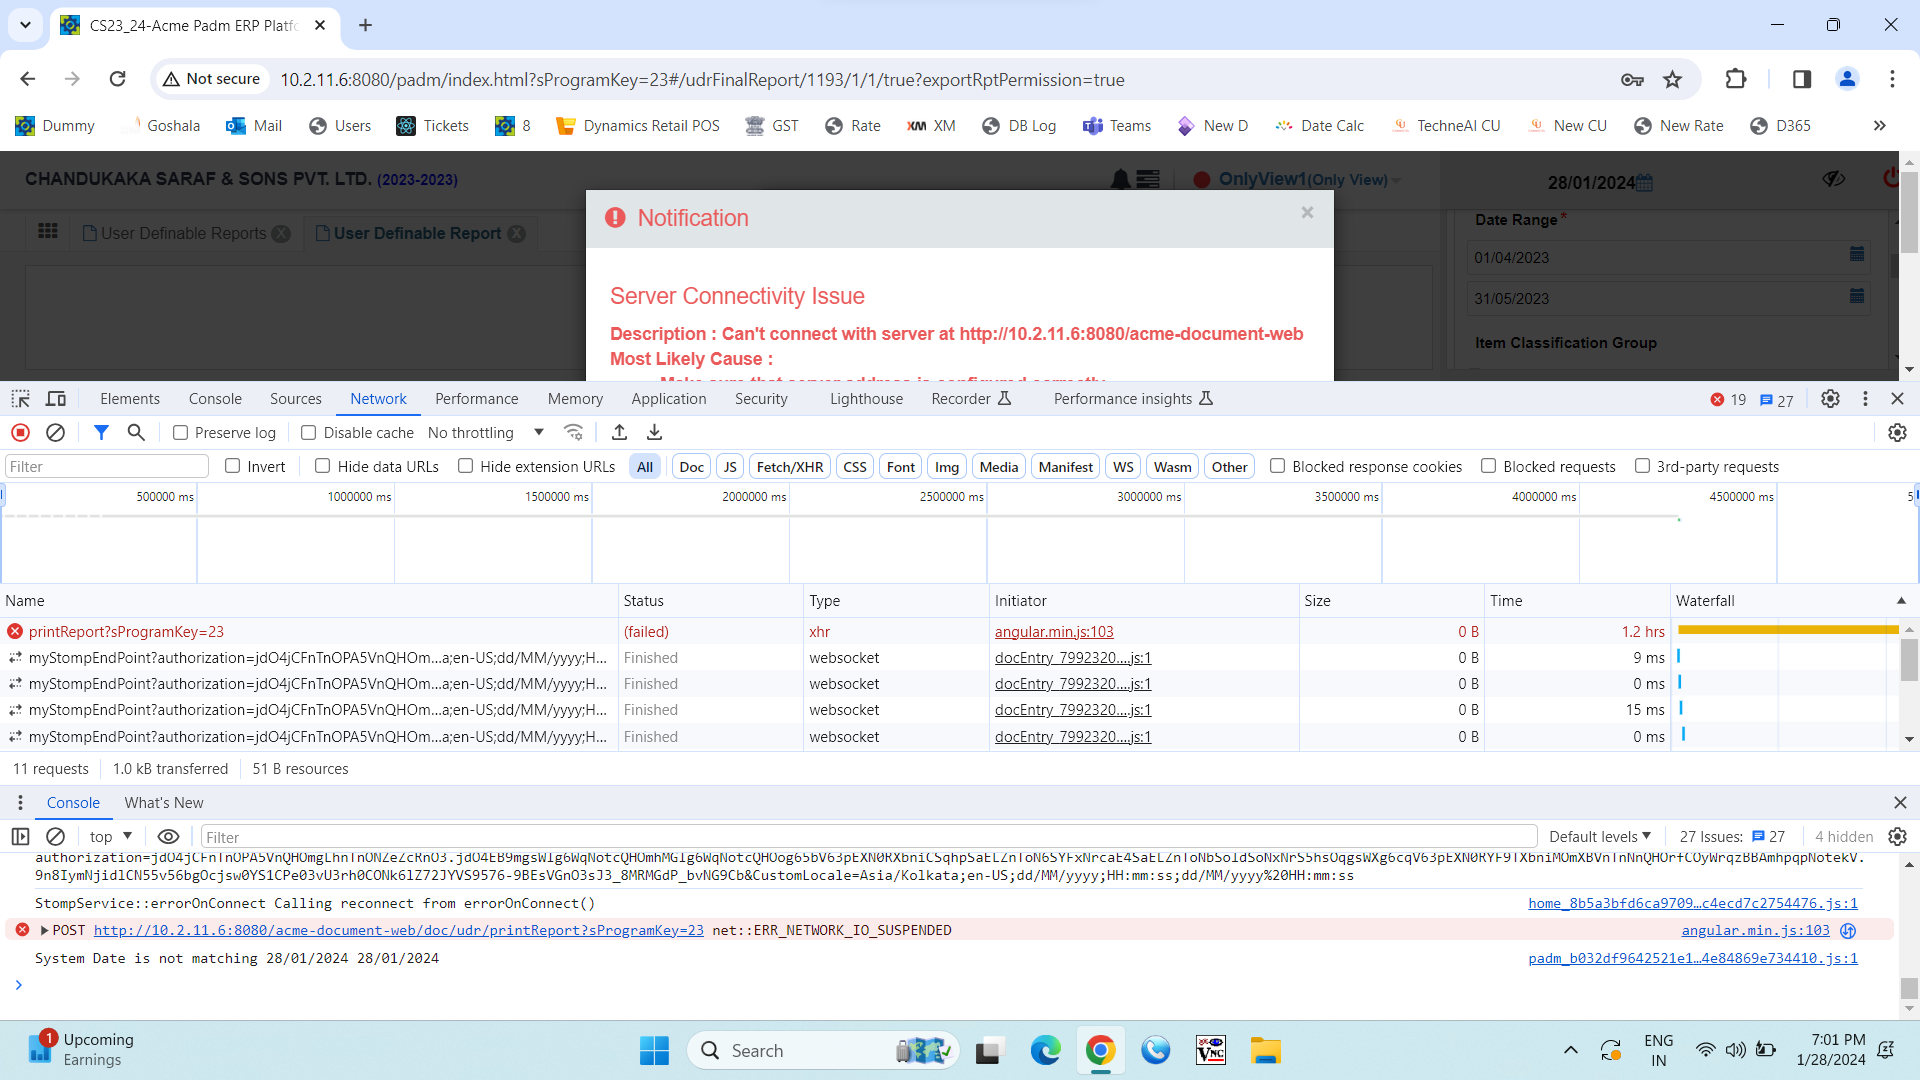Check Blocked response cookies
Screen dimensions: 1920x1080
pyautogui.click(x=1278, y=466)
